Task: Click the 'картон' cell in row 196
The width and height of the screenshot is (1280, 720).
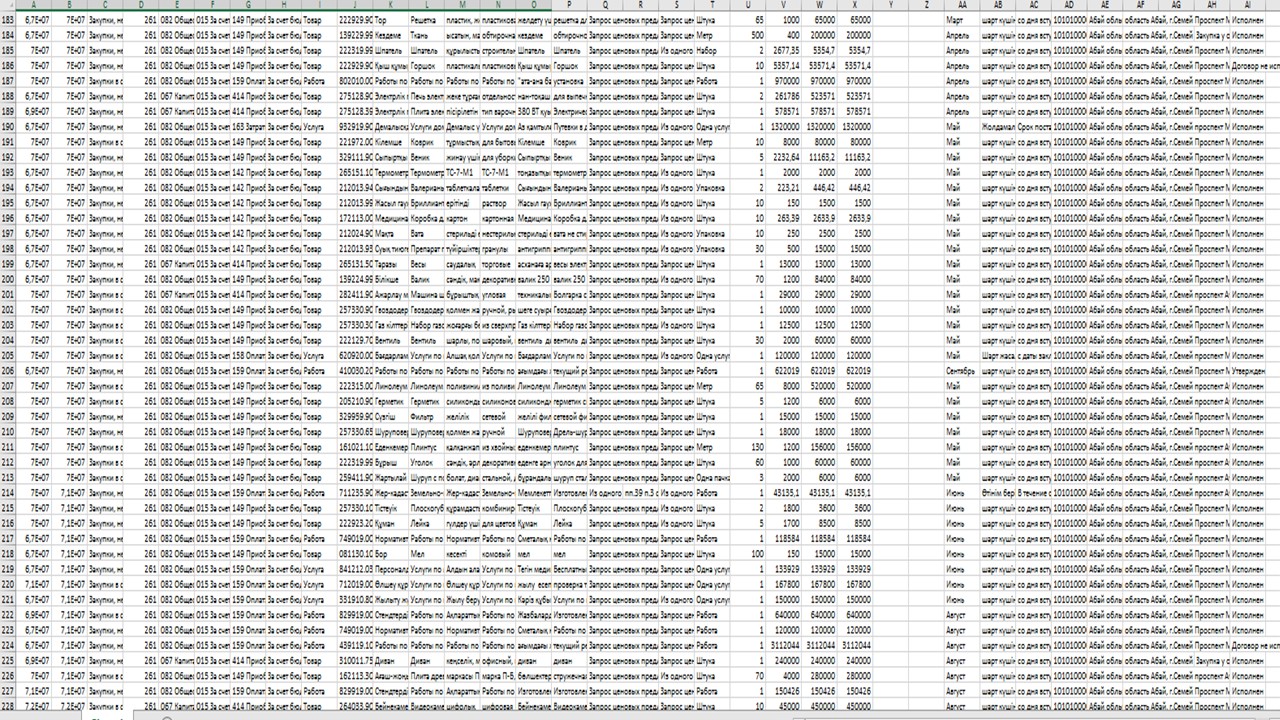Action: click(x=462, y=218)
